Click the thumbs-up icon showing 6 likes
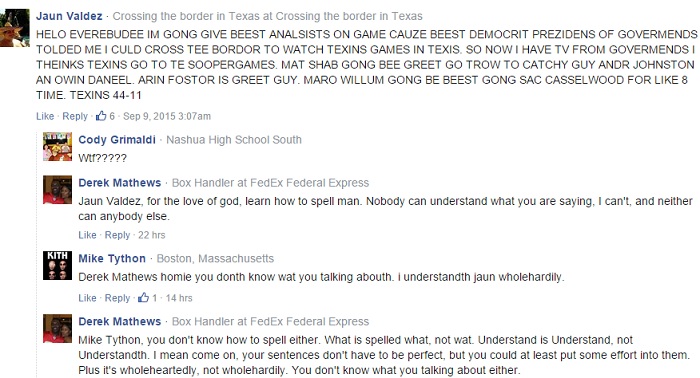The height and width of the screenshot is (378, 700). point(101,116)
